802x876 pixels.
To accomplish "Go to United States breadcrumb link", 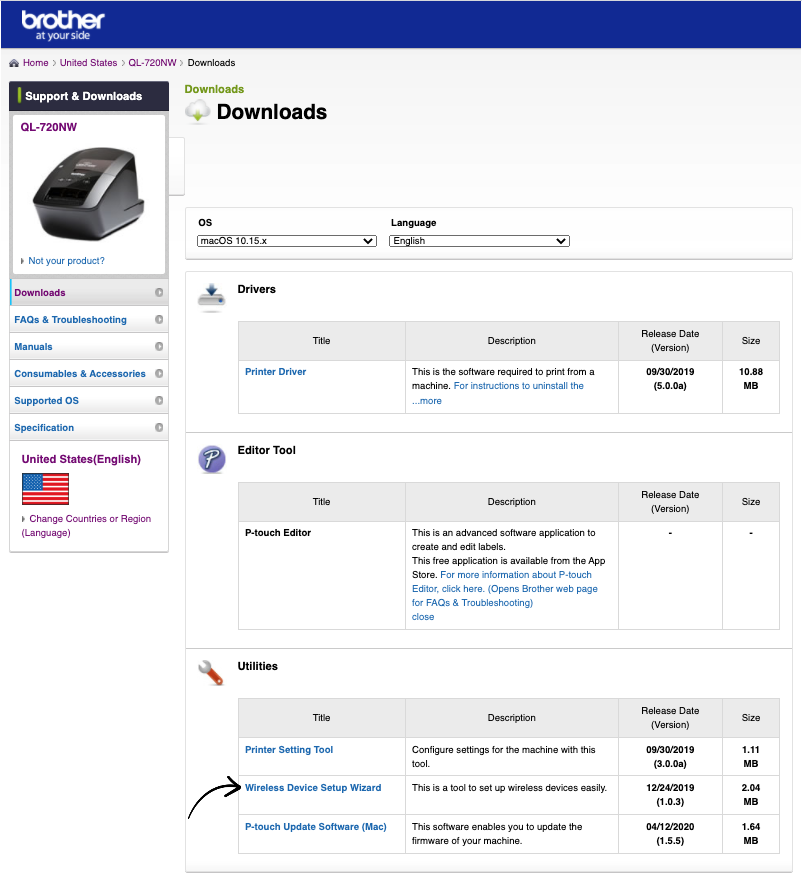I will pos(88,63).
